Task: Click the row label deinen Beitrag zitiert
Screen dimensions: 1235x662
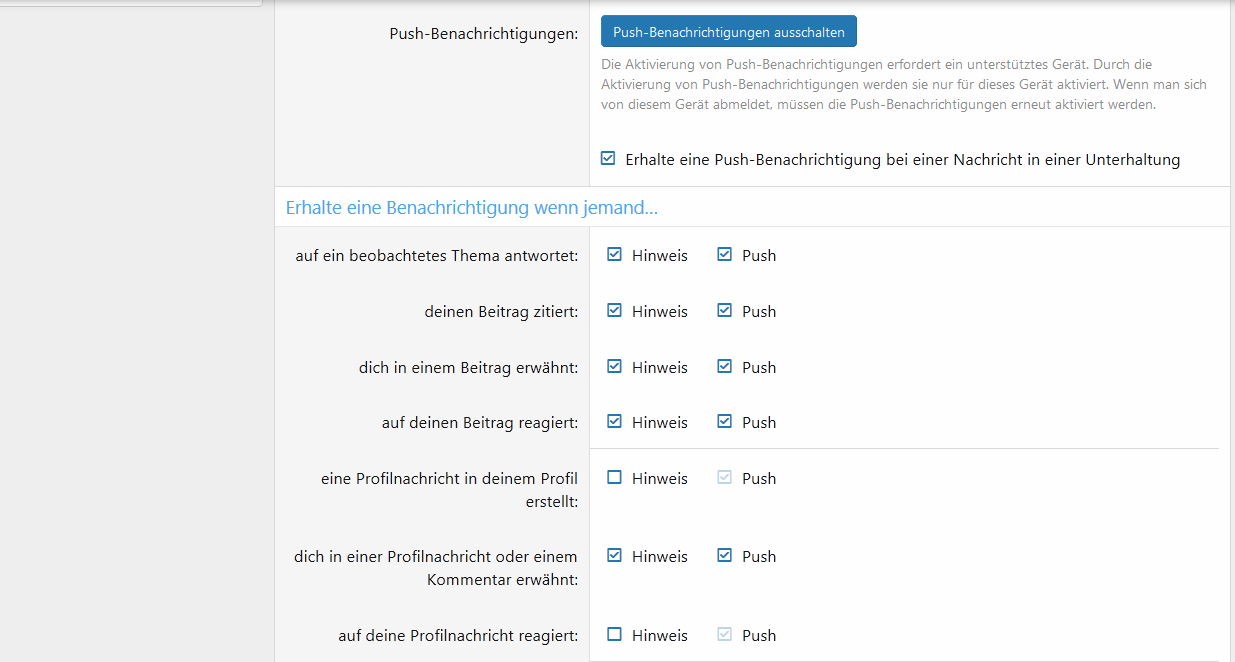Action: 501,312
